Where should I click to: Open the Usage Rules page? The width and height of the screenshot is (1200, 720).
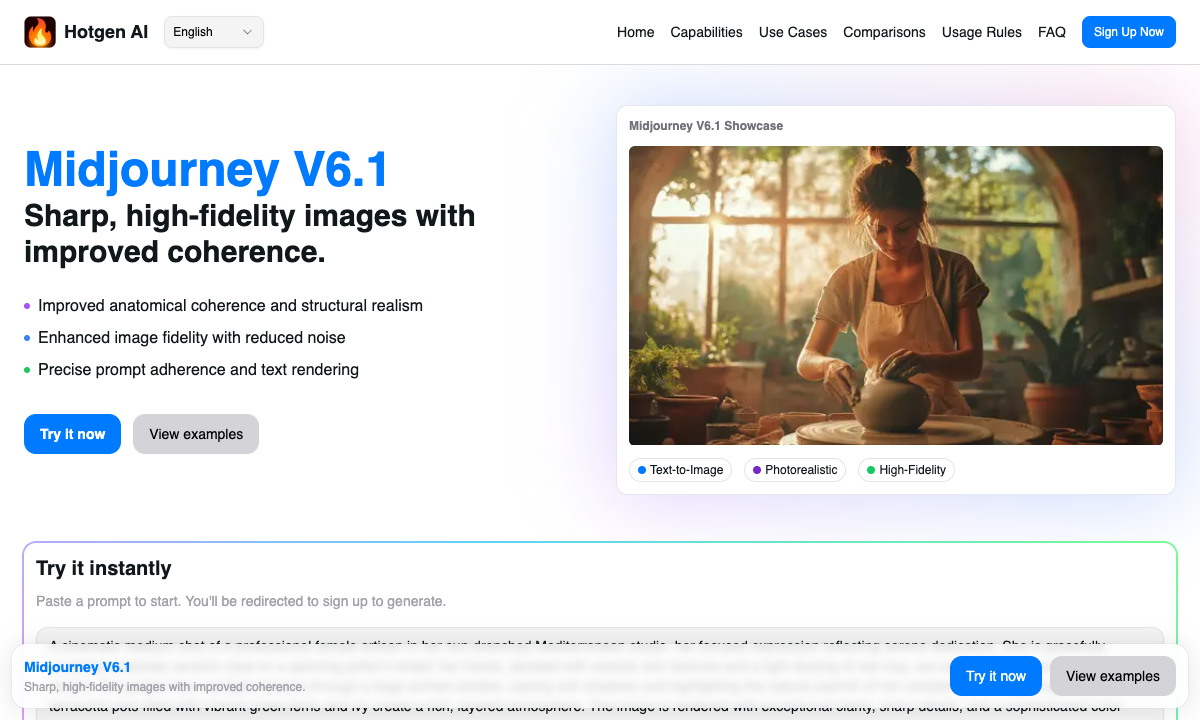(x=981, y=32)
